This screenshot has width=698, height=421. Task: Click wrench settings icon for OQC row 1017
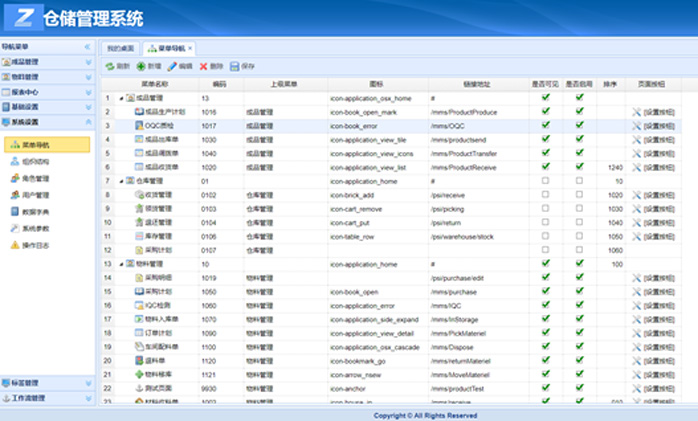coord(637,126)
